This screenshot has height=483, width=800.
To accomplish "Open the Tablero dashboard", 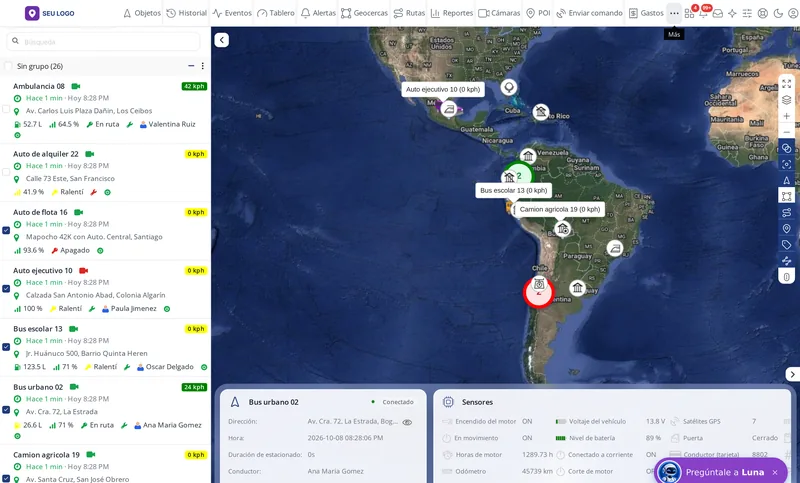I will point(276,13).
